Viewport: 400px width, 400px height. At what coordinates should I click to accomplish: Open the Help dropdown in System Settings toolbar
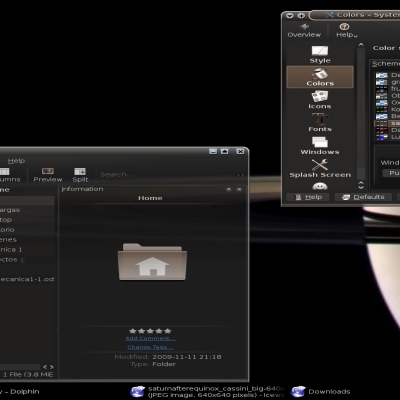click(346, 30)
